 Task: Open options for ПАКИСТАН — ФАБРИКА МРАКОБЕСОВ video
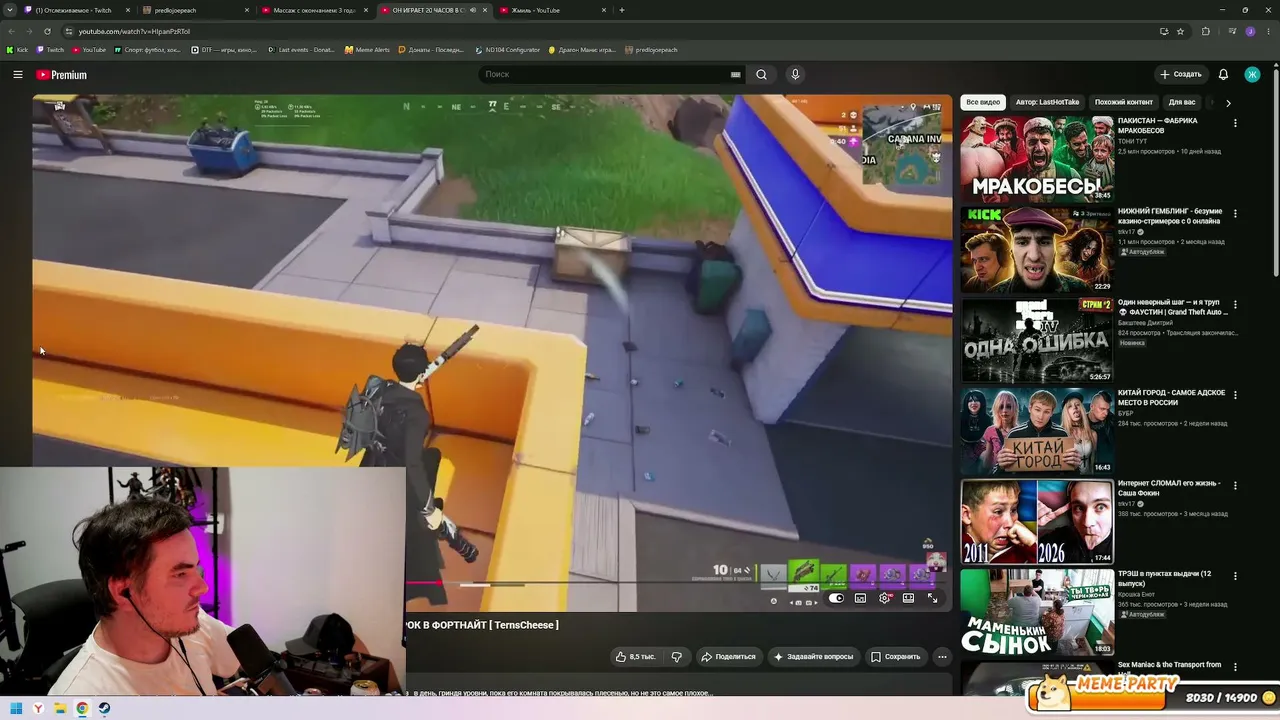pos(1235,123)
